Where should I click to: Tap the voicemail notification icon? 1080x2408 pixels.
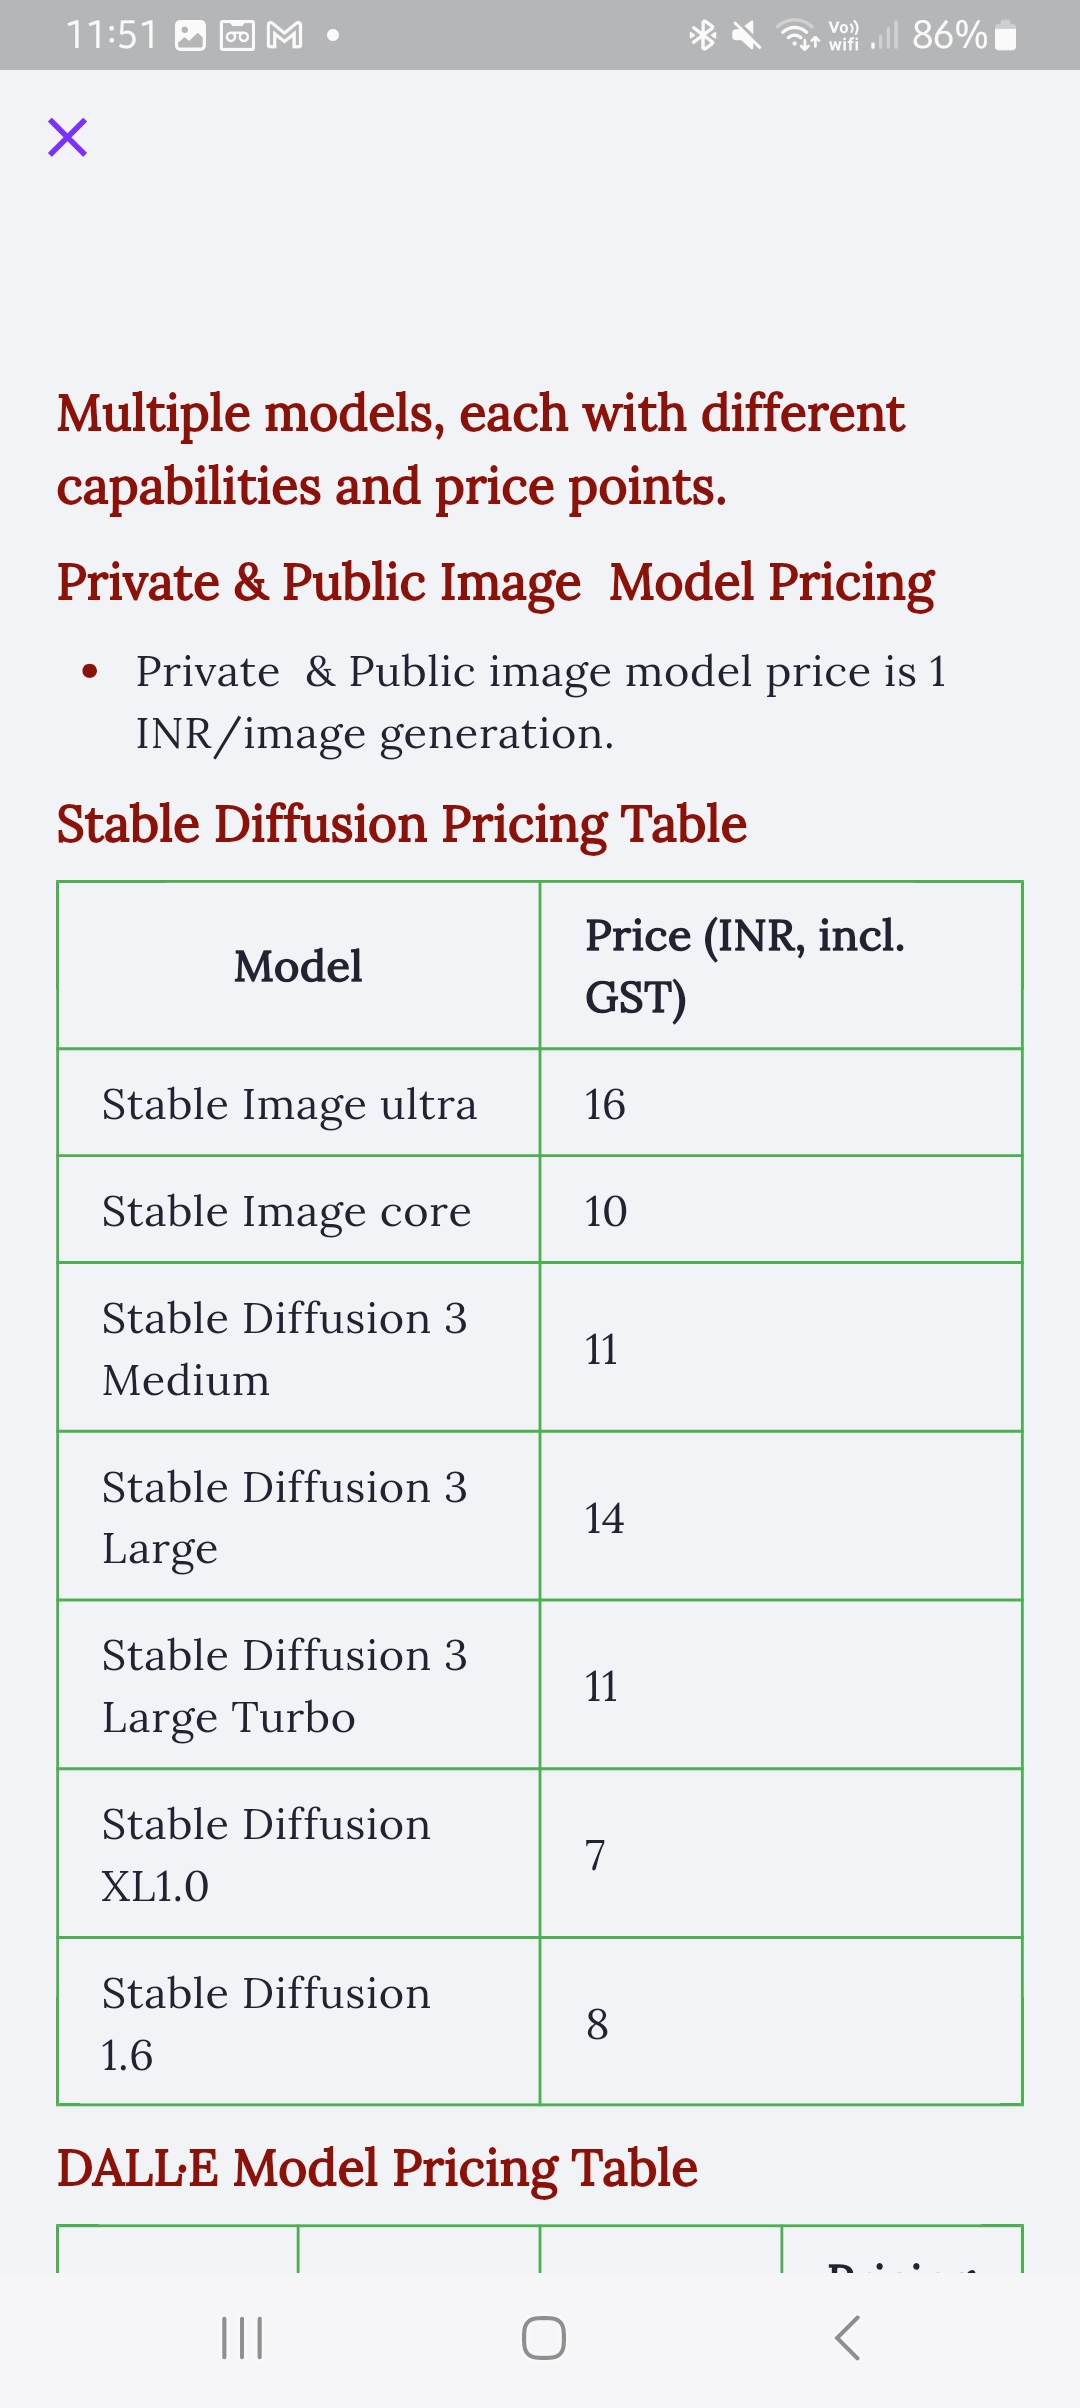(x=237, y=36)
